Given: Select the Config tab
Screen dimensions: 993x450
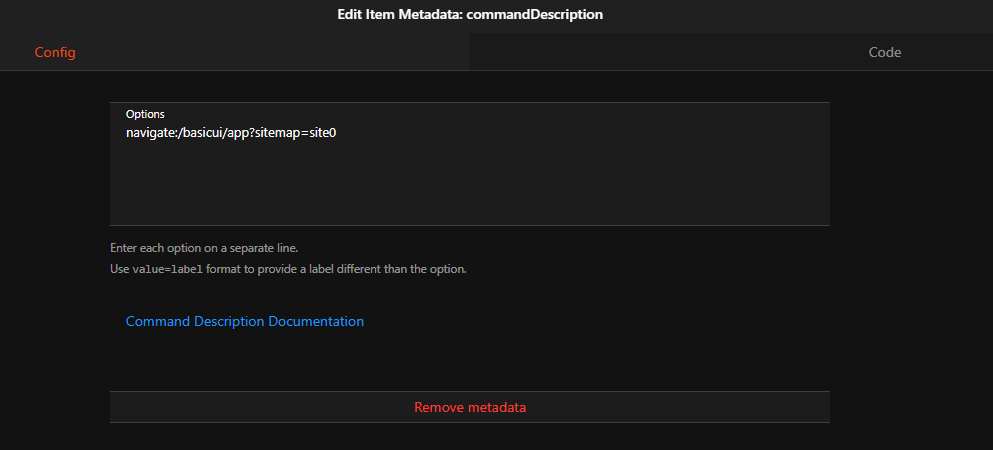Looking at the screenshot, I should [x=55, y=52].
